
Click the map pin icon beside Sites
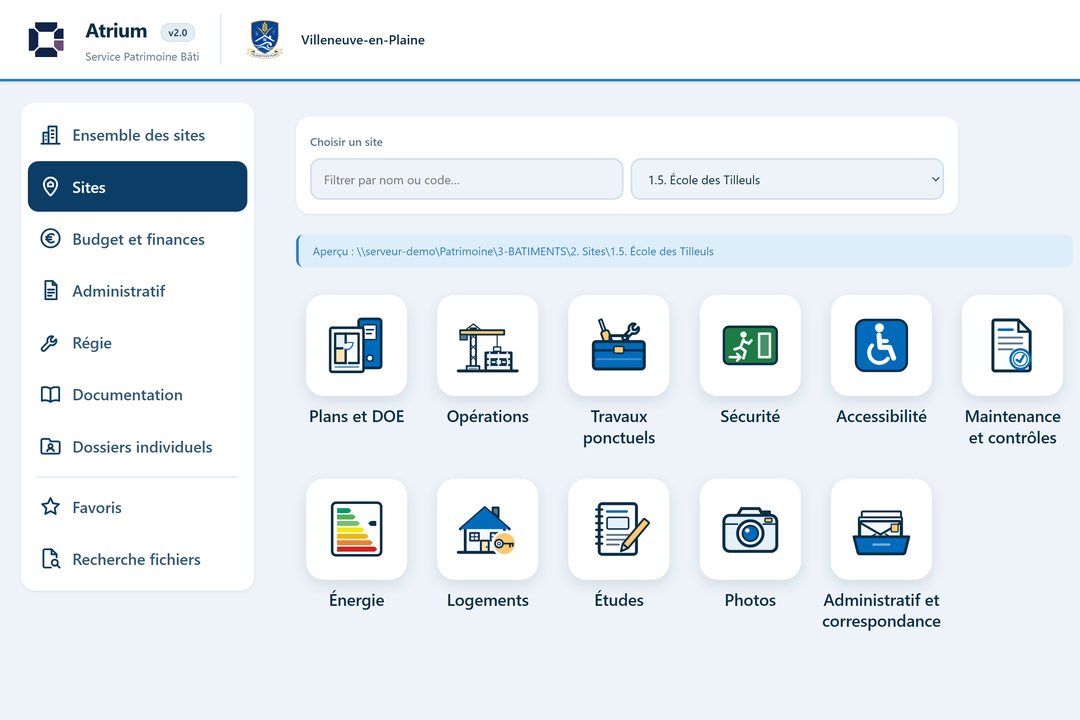pyautogui.click(x=50, y=187)
